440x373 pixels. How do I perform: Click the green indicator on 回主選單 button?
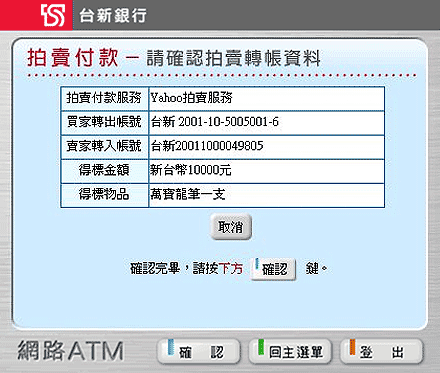(261, 347)
